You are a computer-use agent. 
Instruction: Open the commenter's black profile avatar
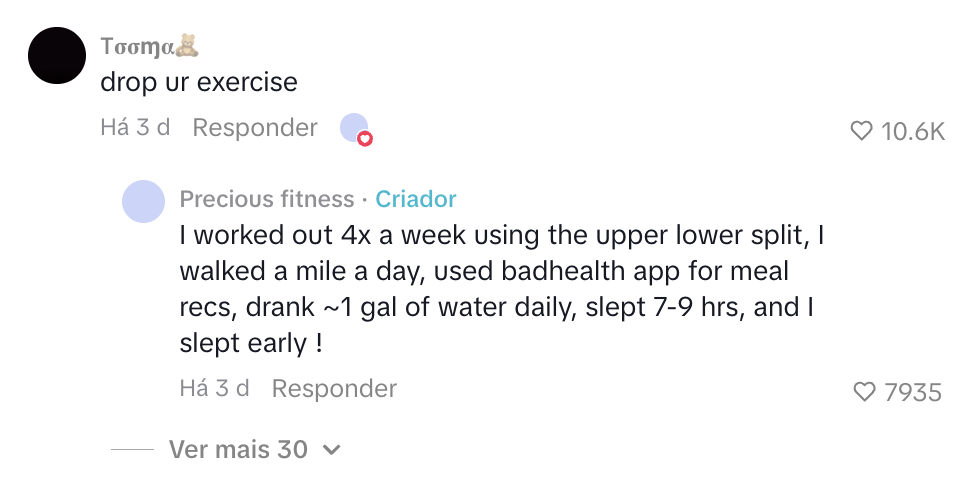(57, 56)
